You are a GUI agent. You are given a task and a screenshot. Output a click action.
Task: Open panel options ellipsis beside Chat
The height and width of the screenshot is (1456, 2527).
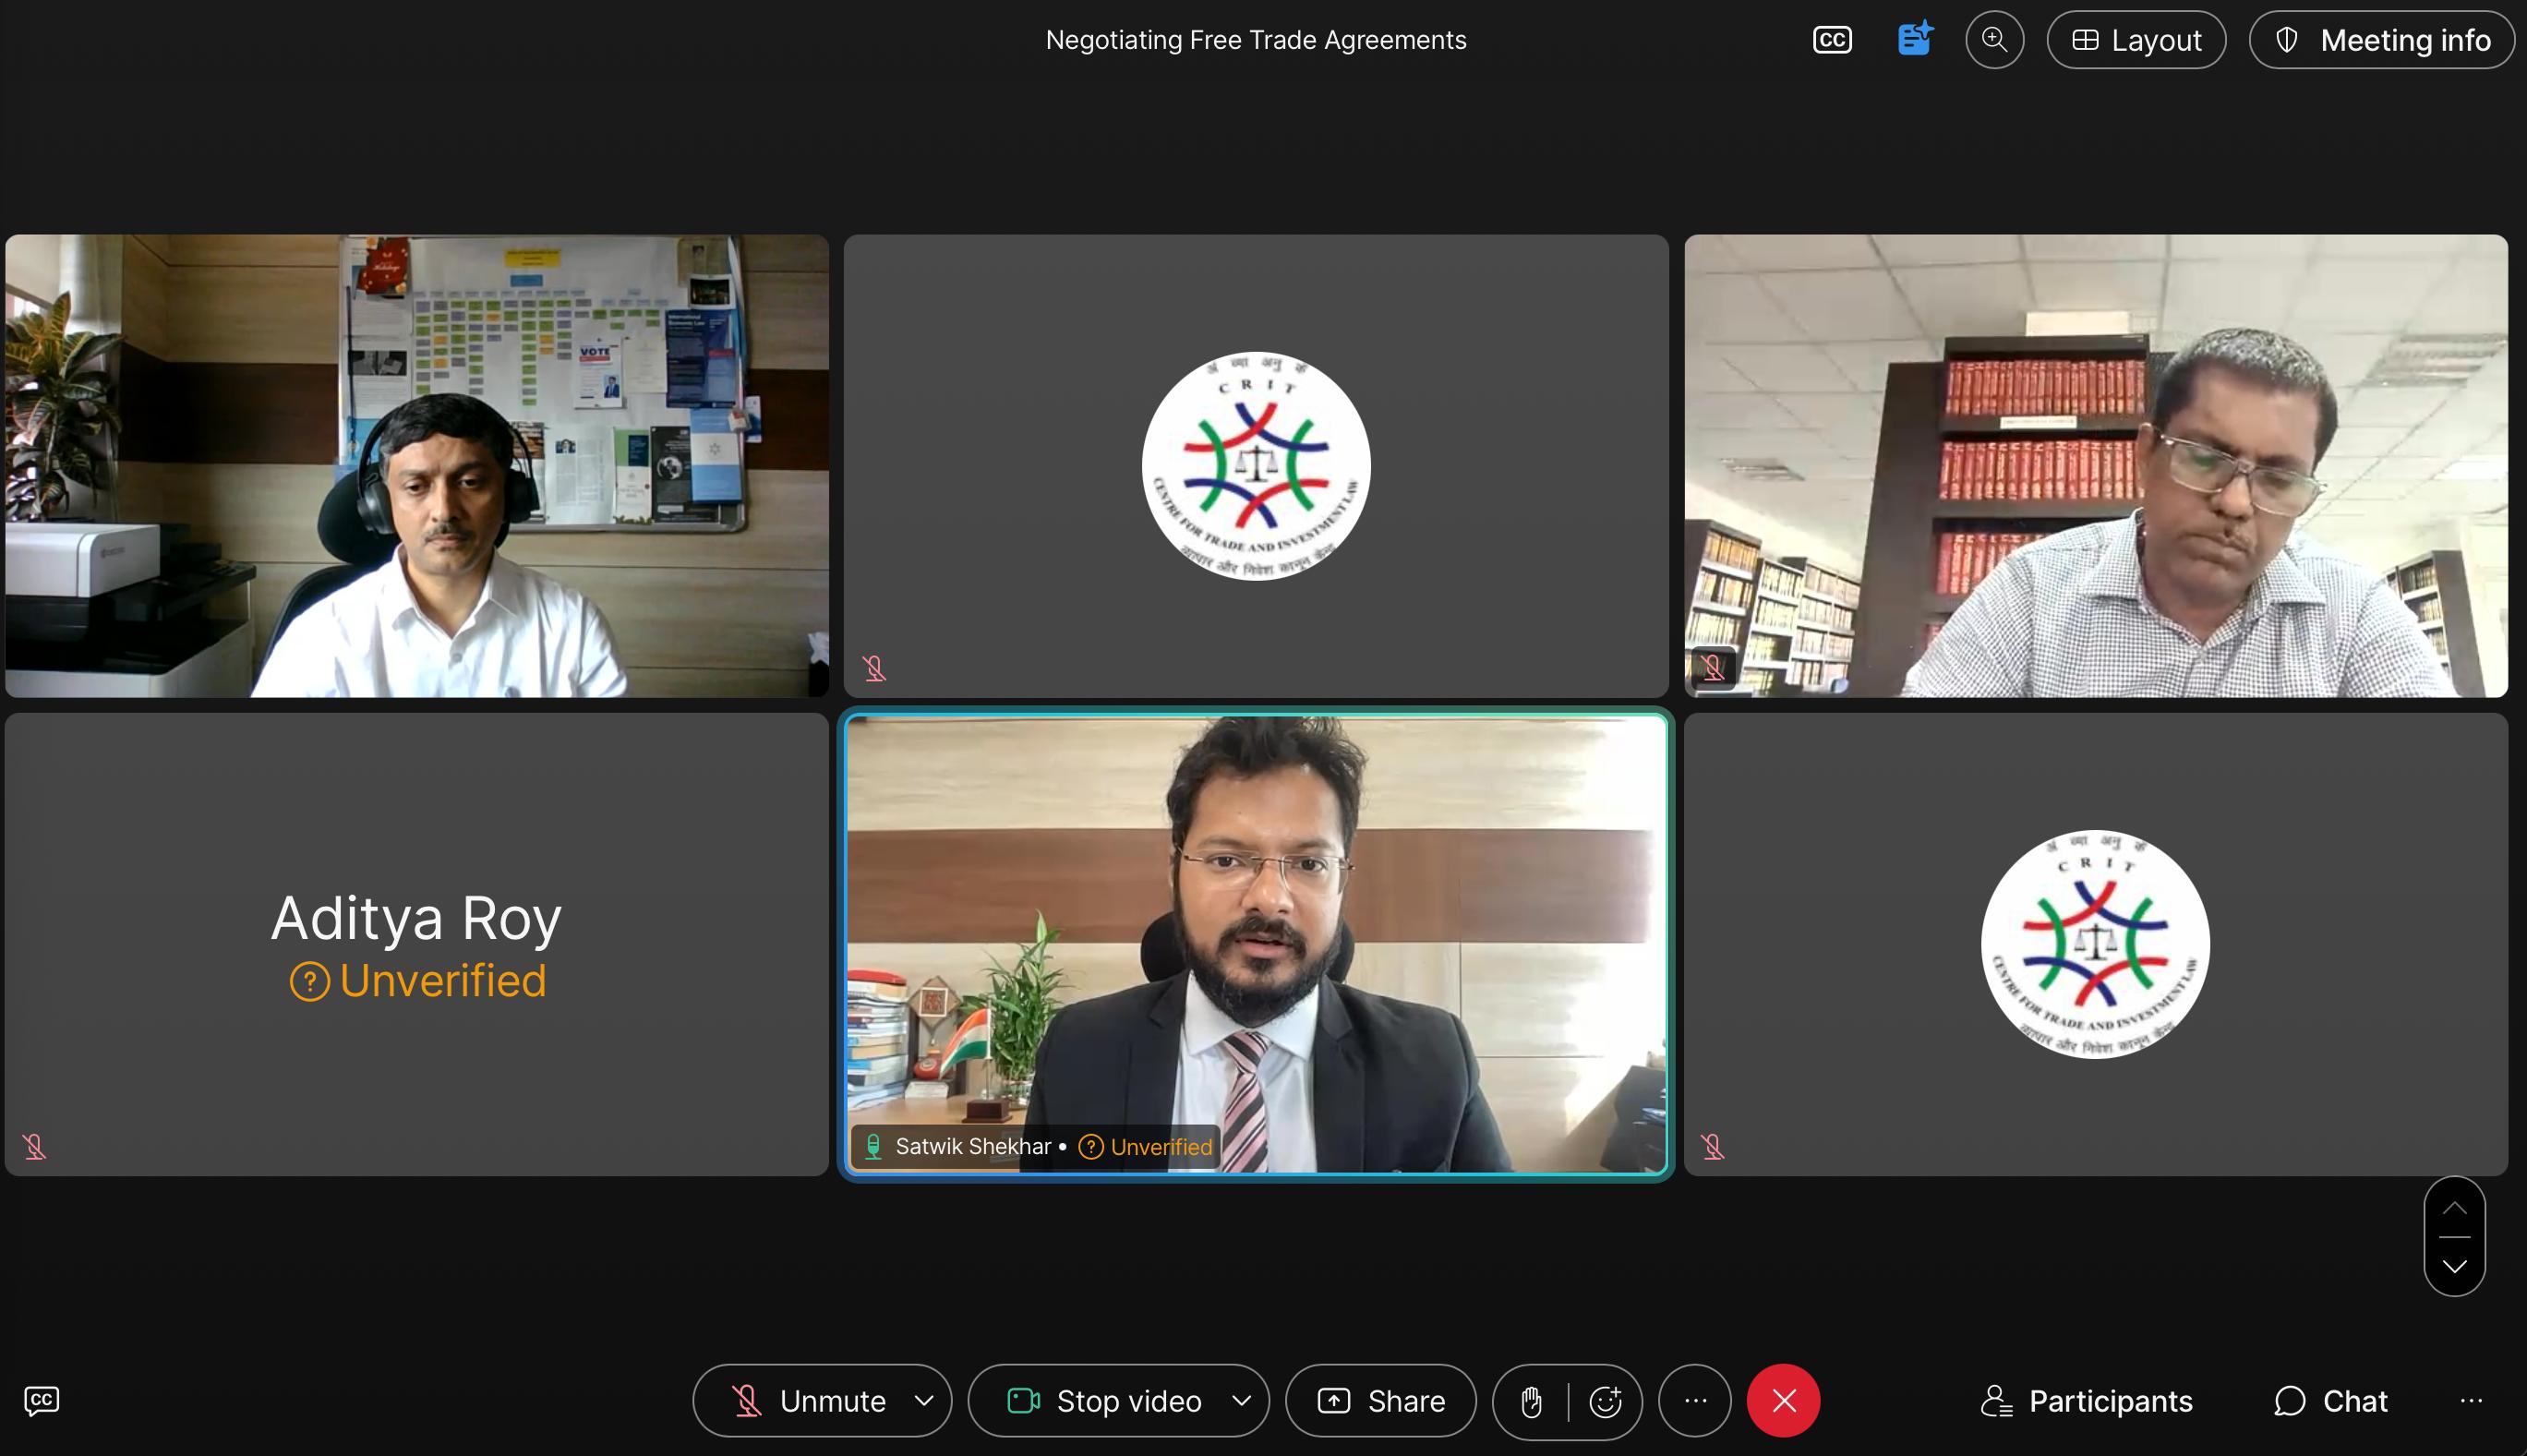[2471, 1401]
